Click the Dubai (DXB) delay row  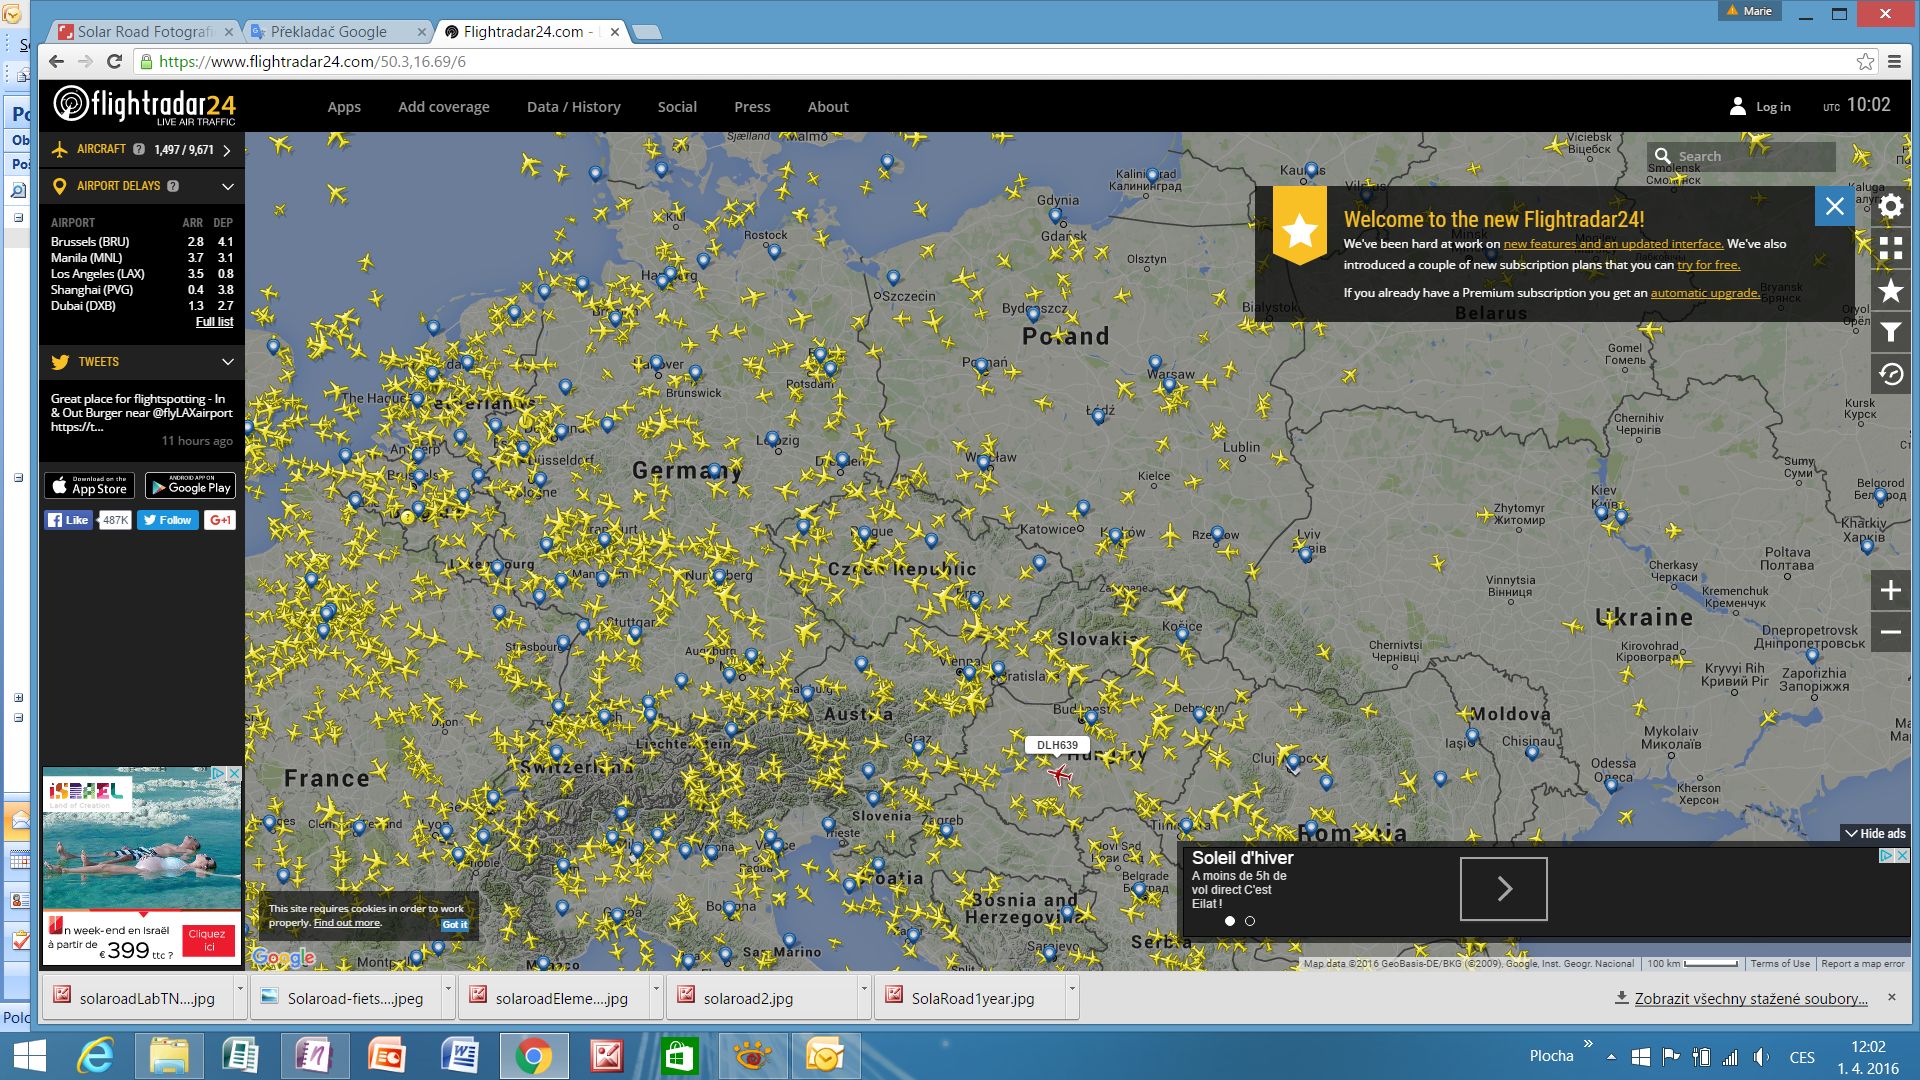[x=141, y=306]
